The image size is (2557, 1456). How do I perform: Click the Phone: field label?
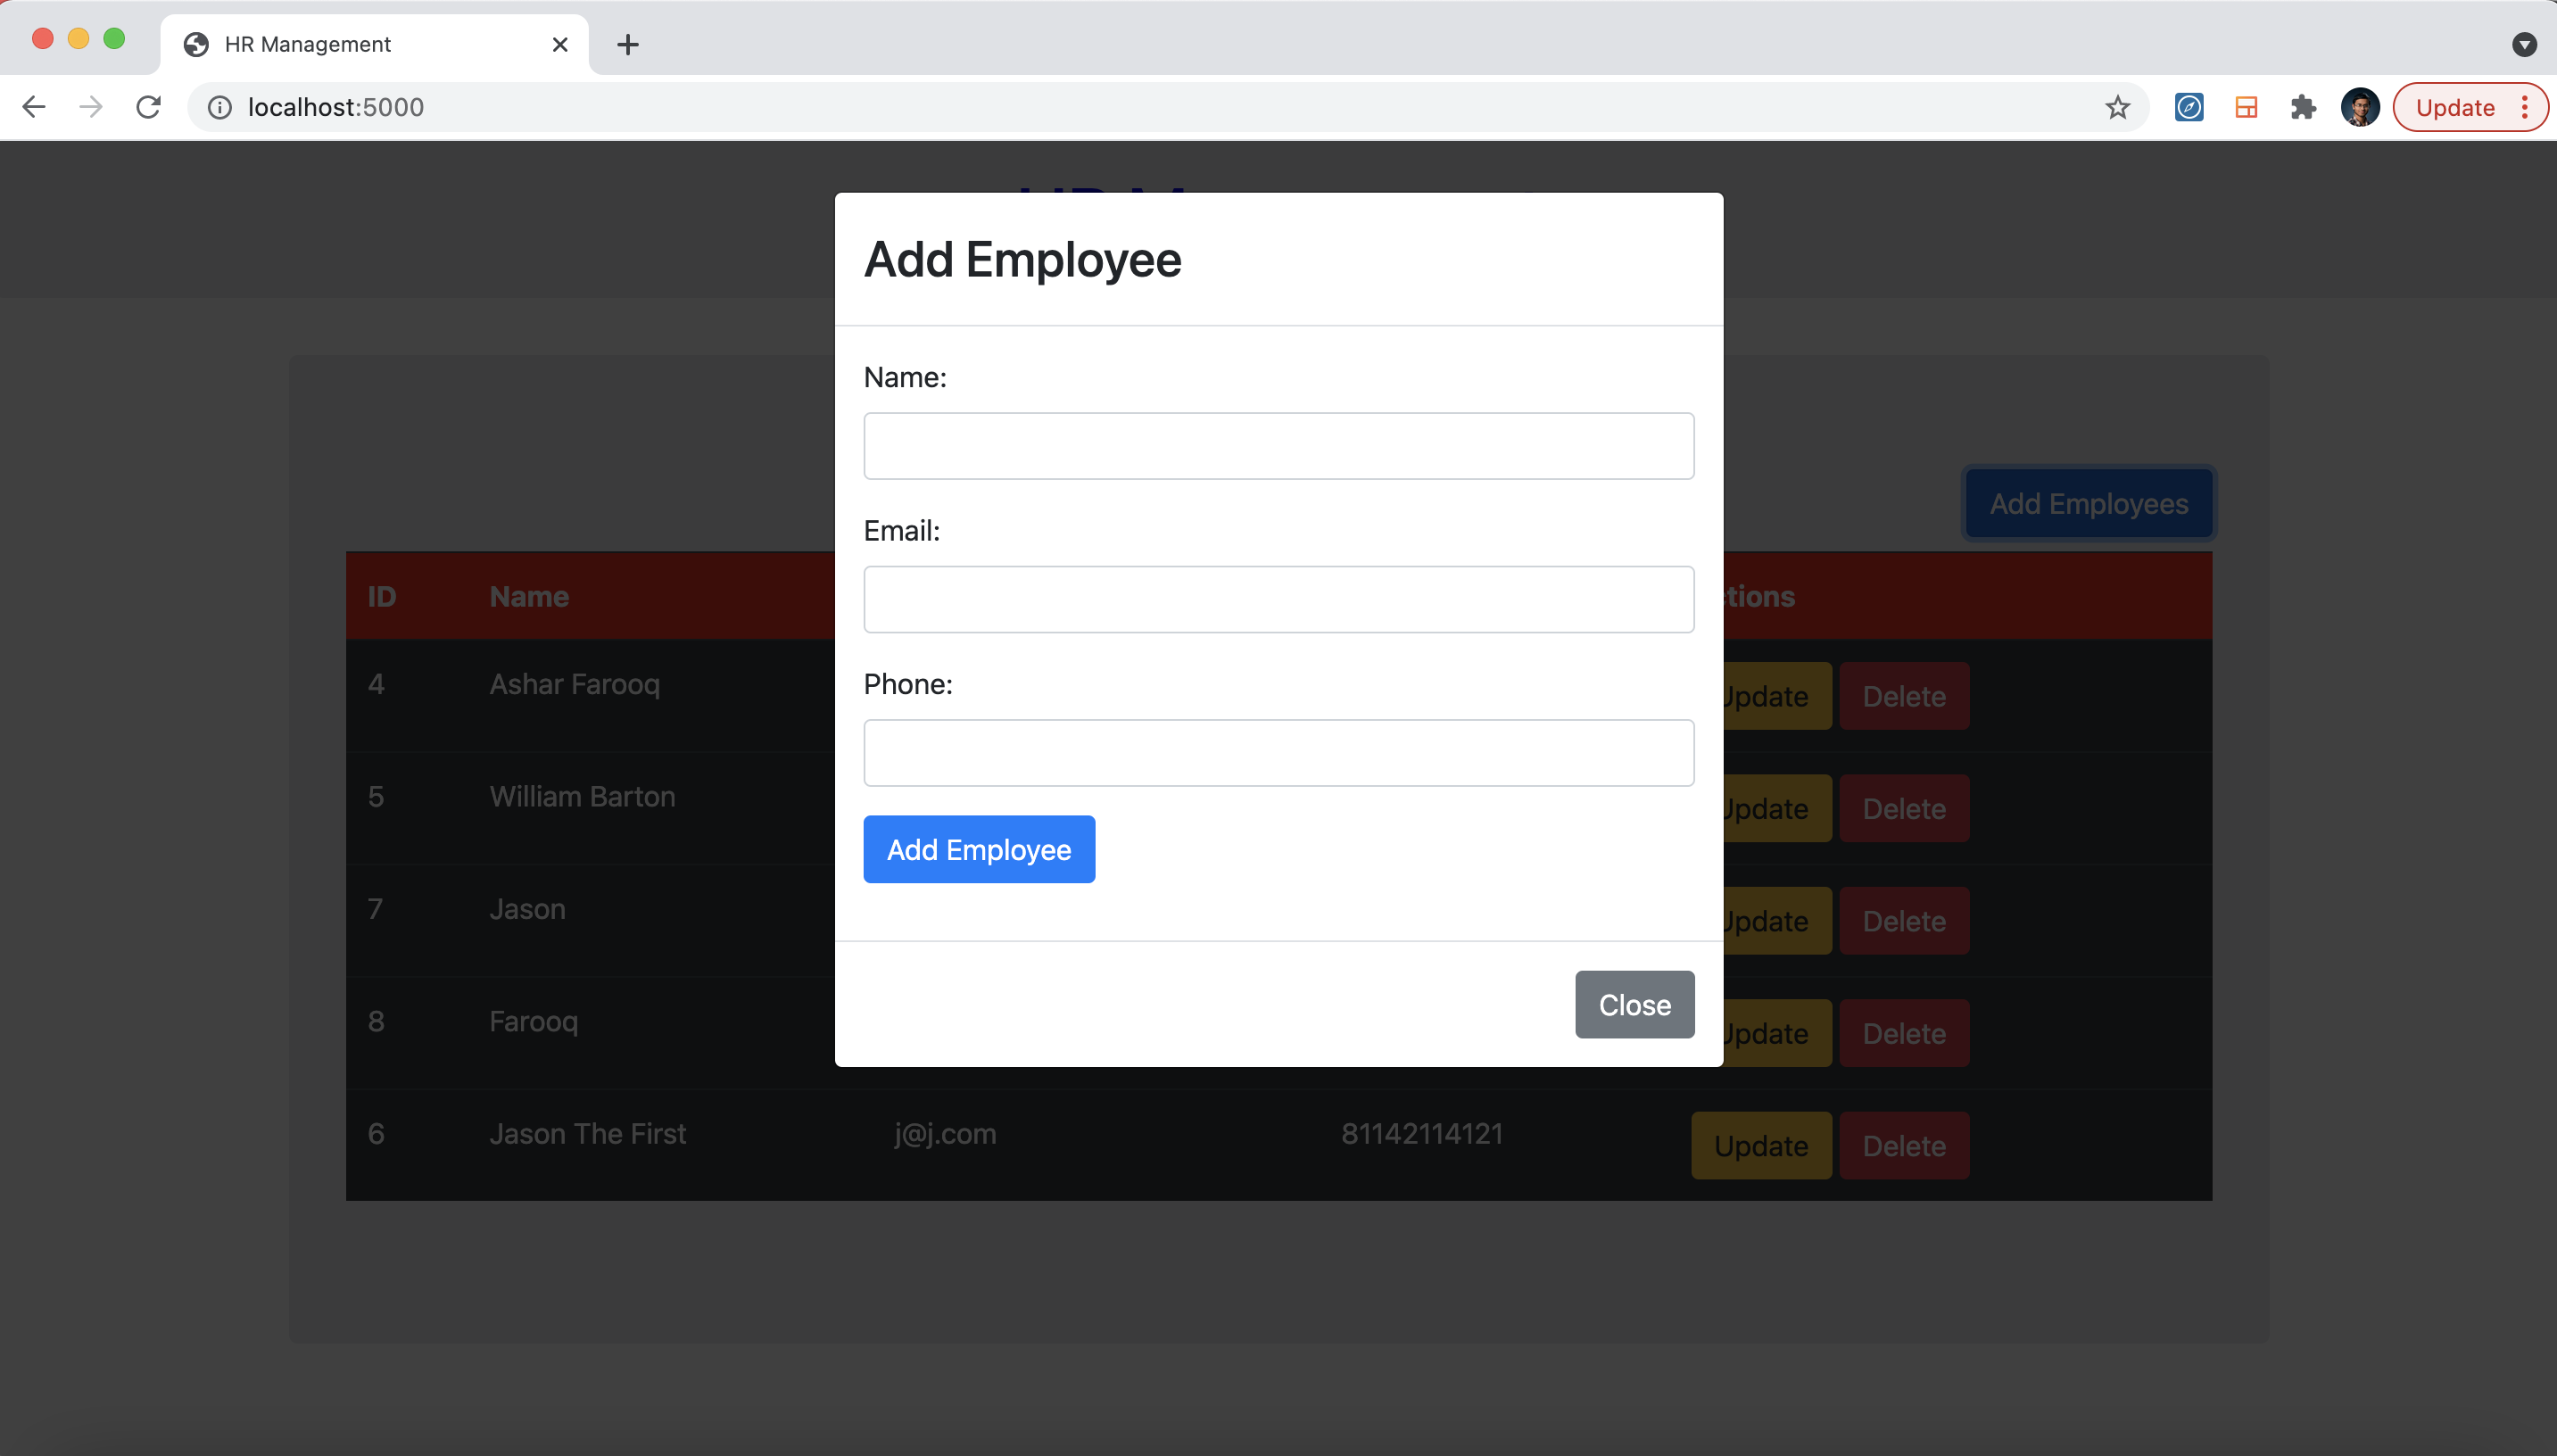point(907,684)
